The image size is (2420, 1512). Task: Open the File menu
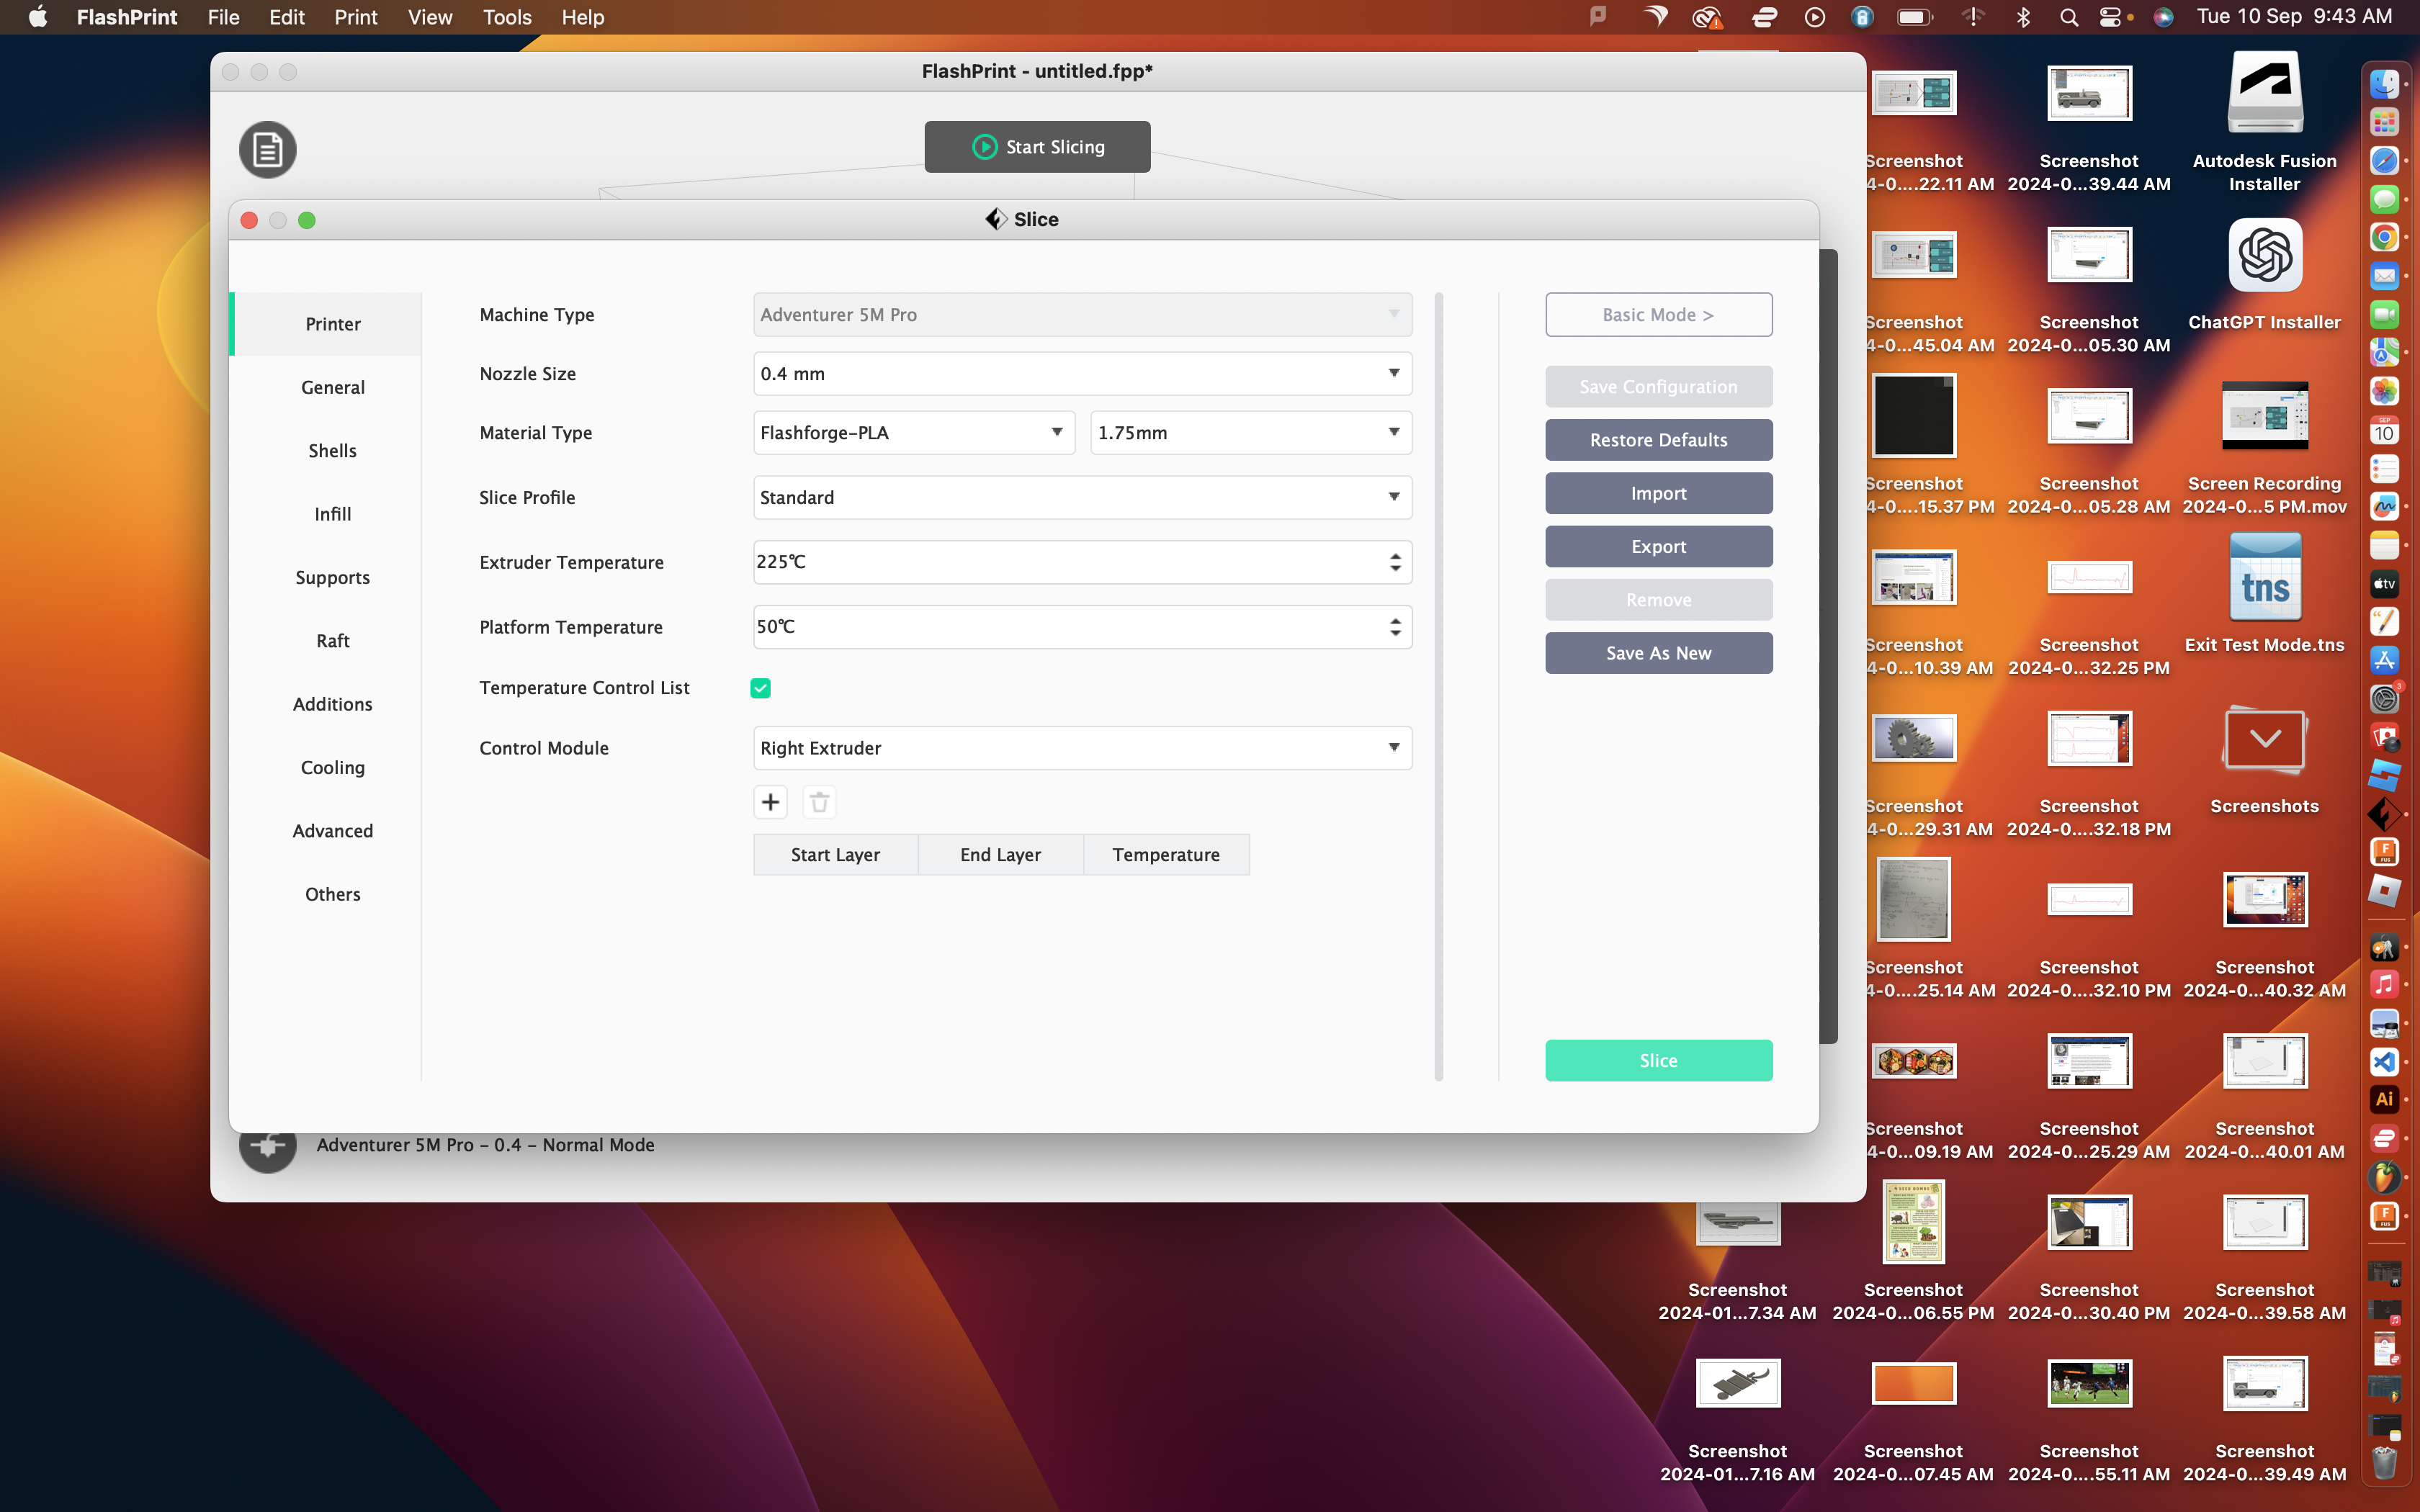click(223, 17)
